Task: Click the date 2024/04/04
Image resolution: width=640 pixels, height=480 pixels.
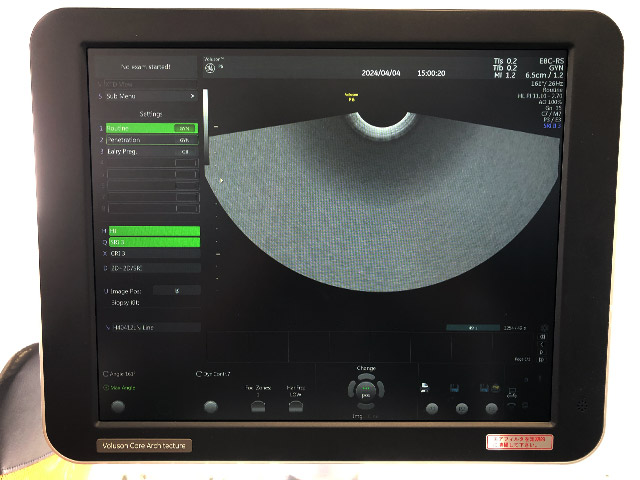Action: 381,73
